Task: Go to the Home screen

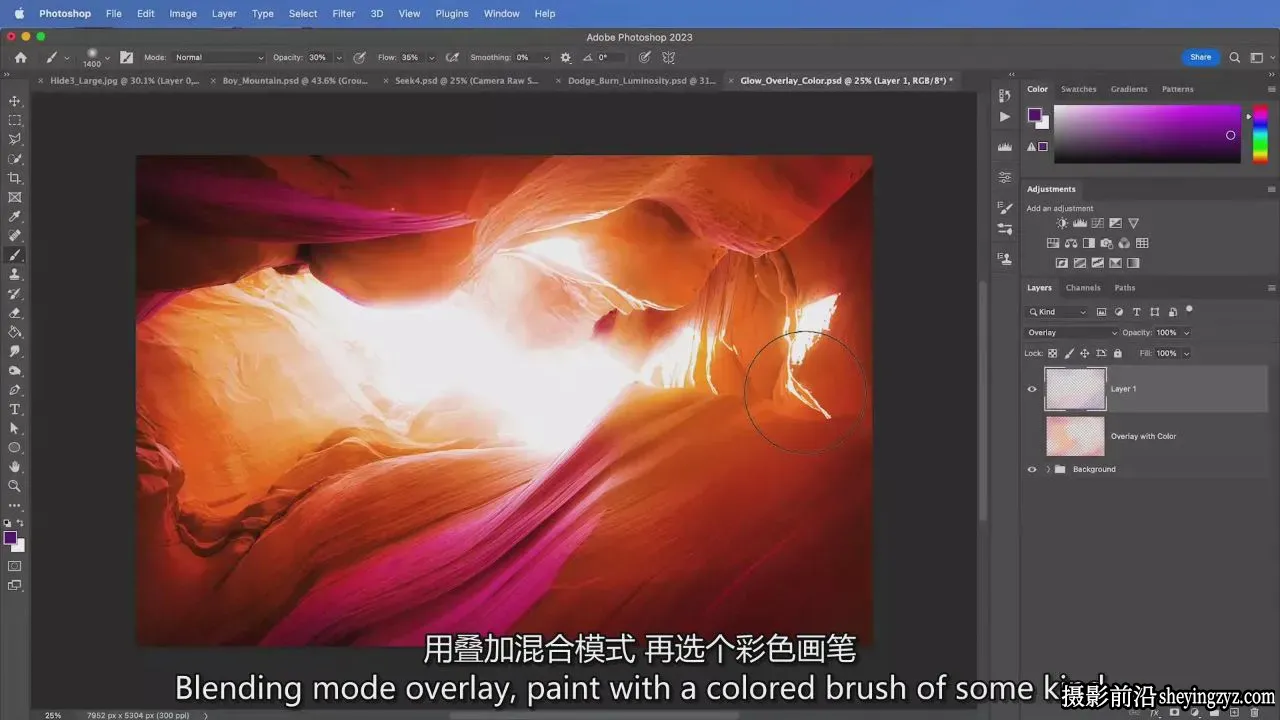Action: coord(20,58)
